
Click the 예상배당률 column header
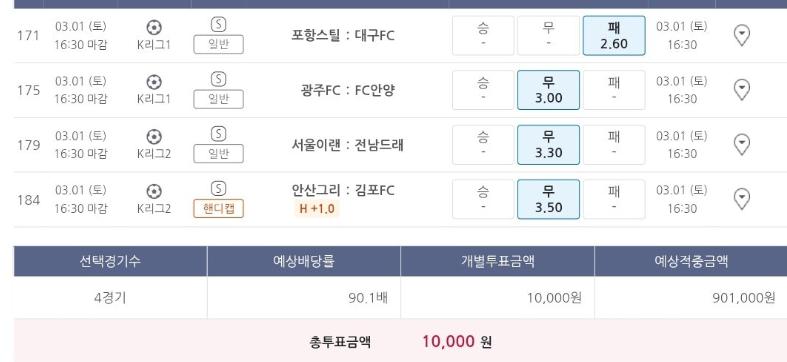(304, 261)
